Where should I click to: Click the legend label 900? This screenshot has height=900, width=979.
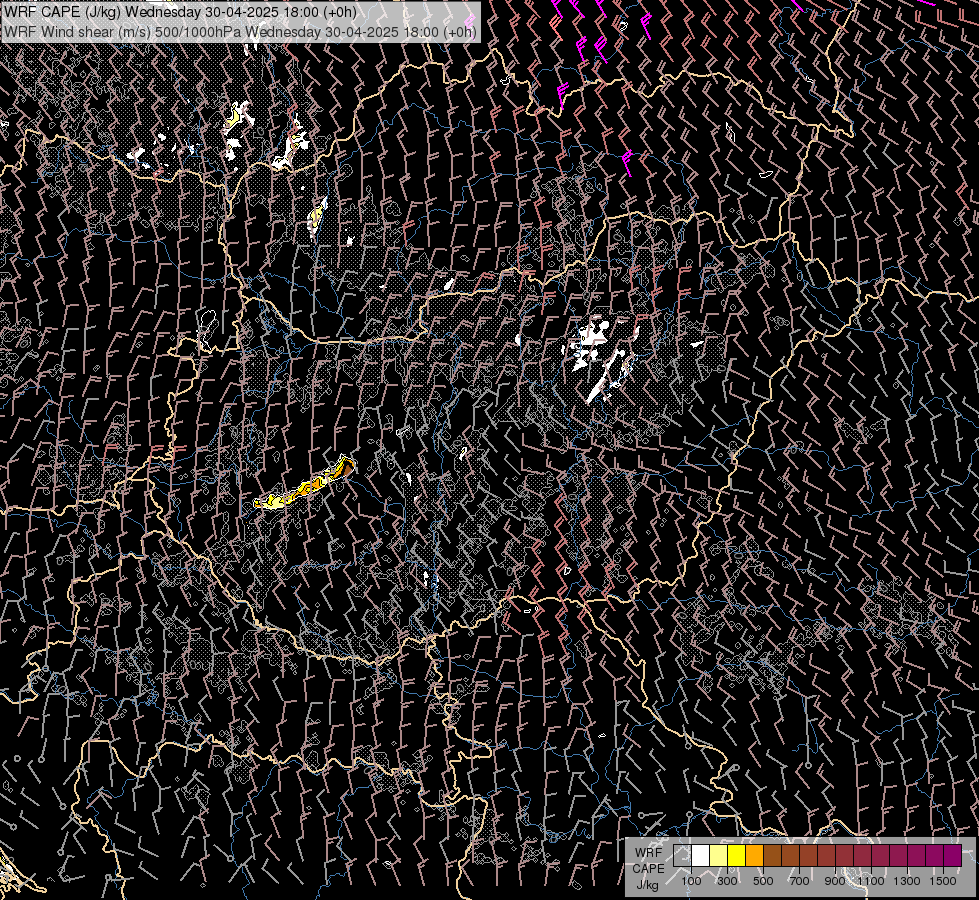tap(835, 881)
